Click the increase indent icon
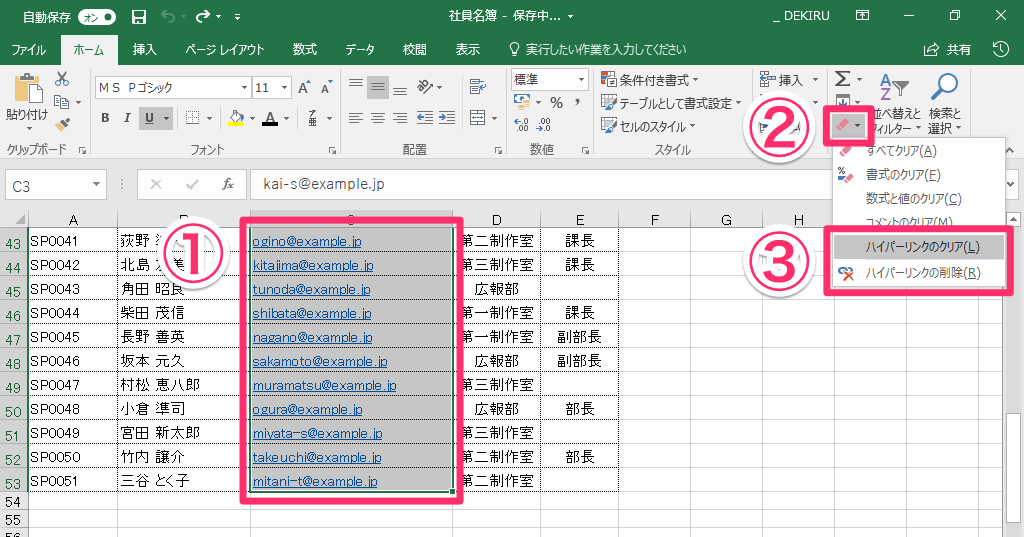 coord(447,118)
